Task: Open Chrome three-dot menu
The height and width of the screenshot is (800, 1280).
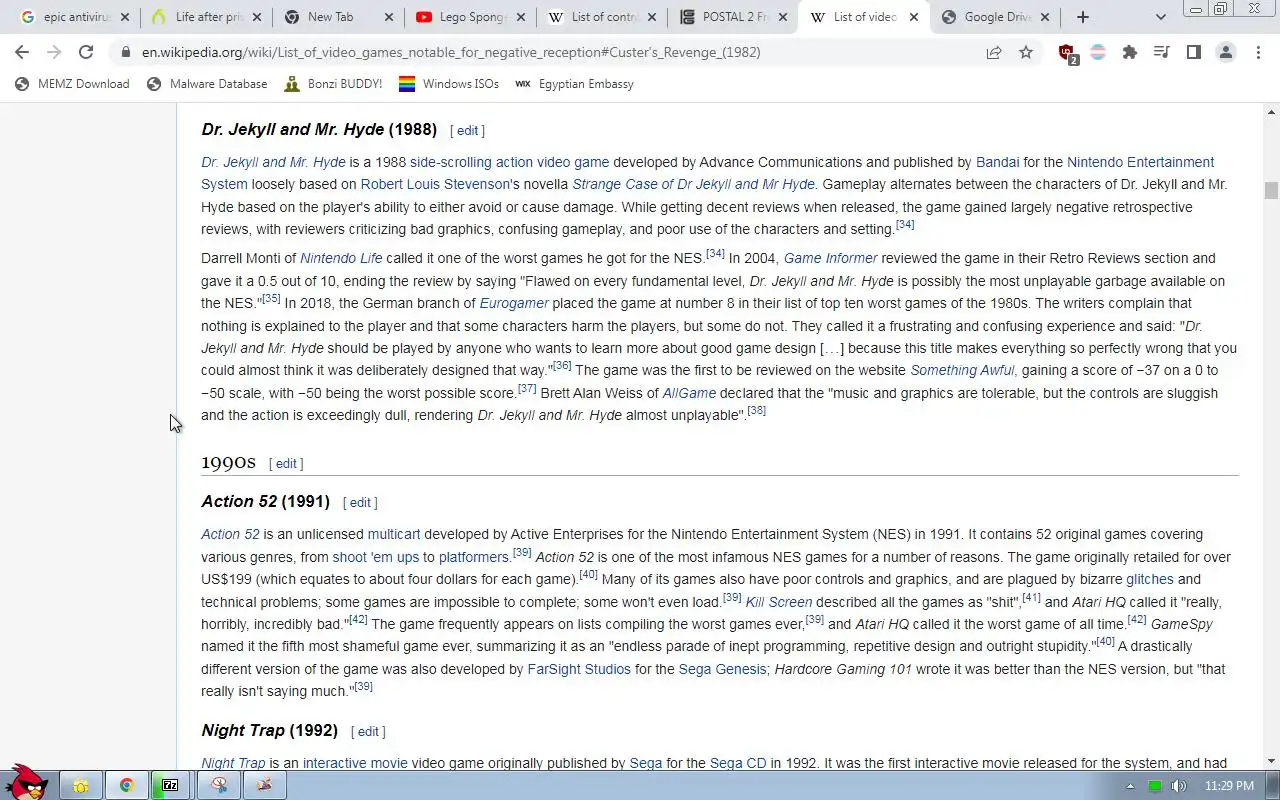Action: click(x=1258, y=52)
